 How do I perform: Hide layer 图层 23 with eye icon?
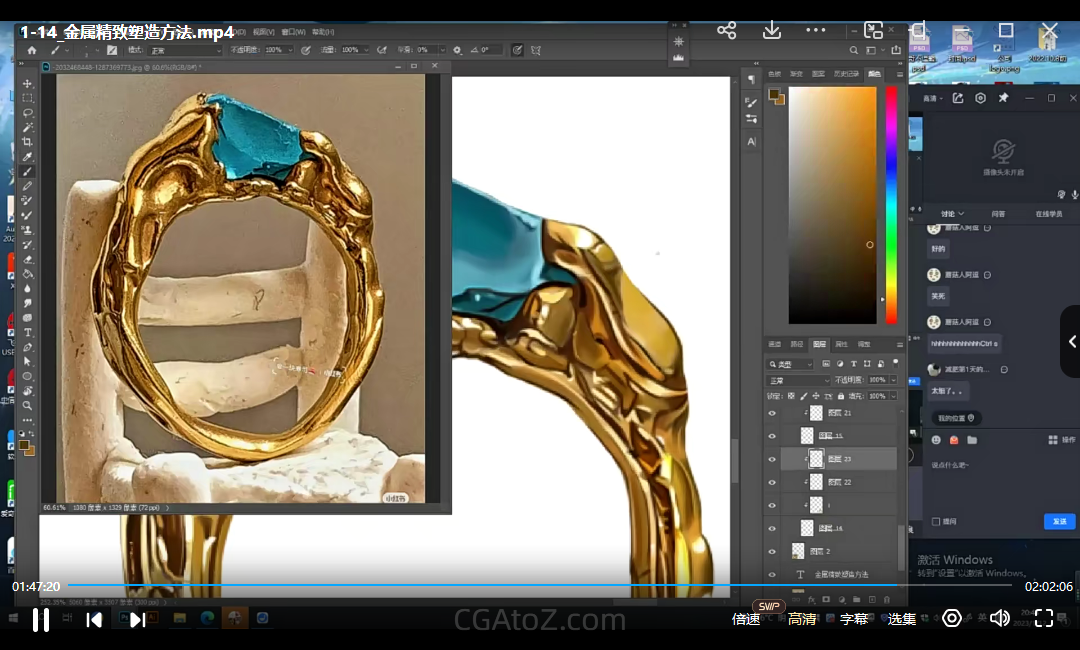(771, 459)
